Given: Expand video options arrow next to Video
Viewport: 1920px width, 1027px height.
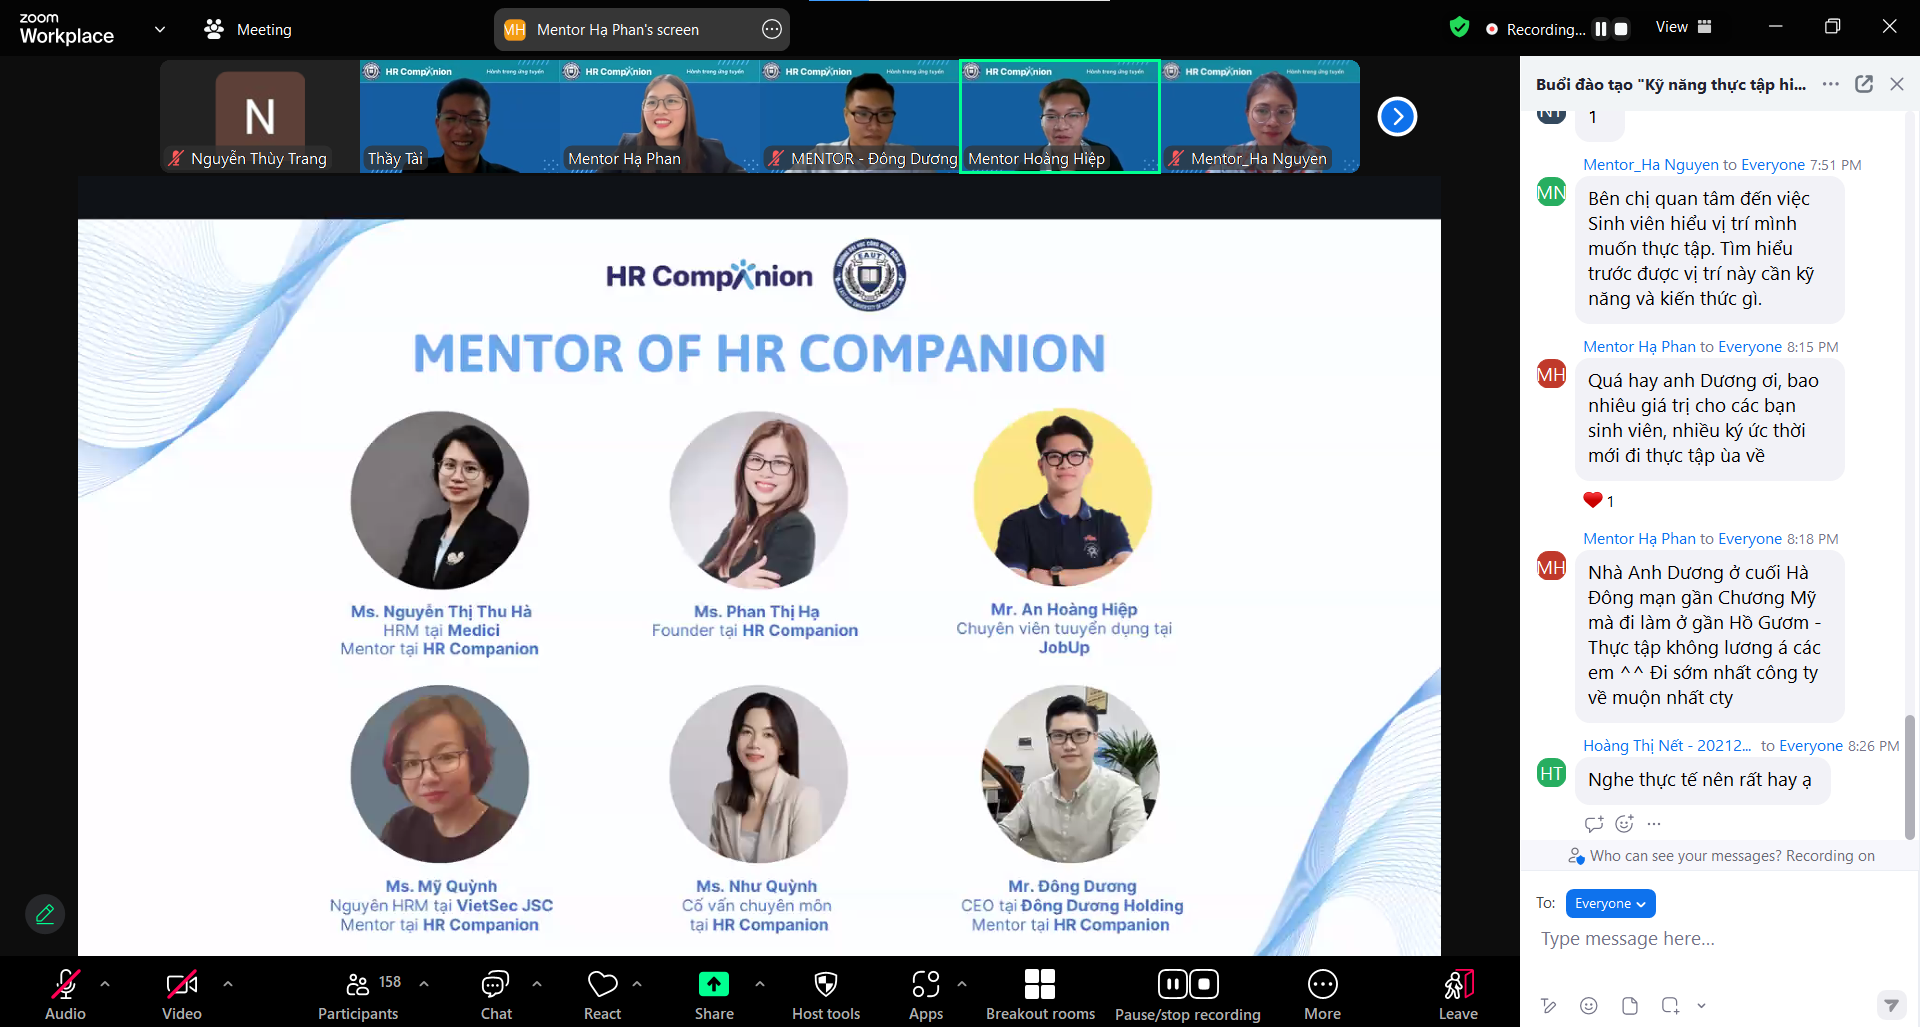Looking at the screenshot, I should tap(228, 984).
